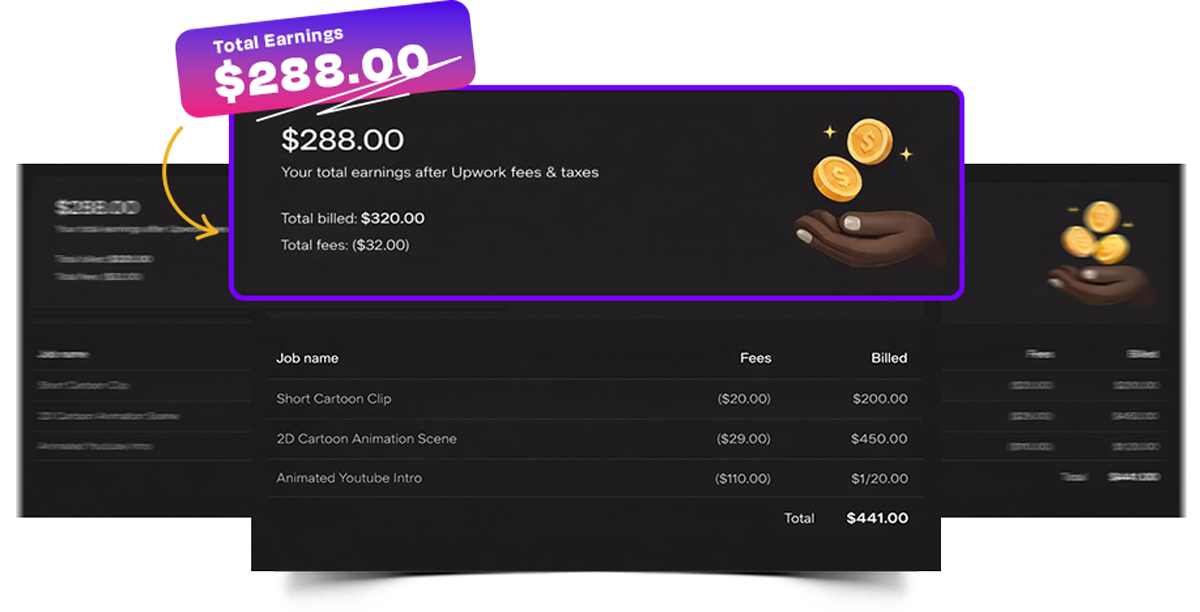
Task: Click the ($20.00) fee amount
Action: tap(744, 399)
